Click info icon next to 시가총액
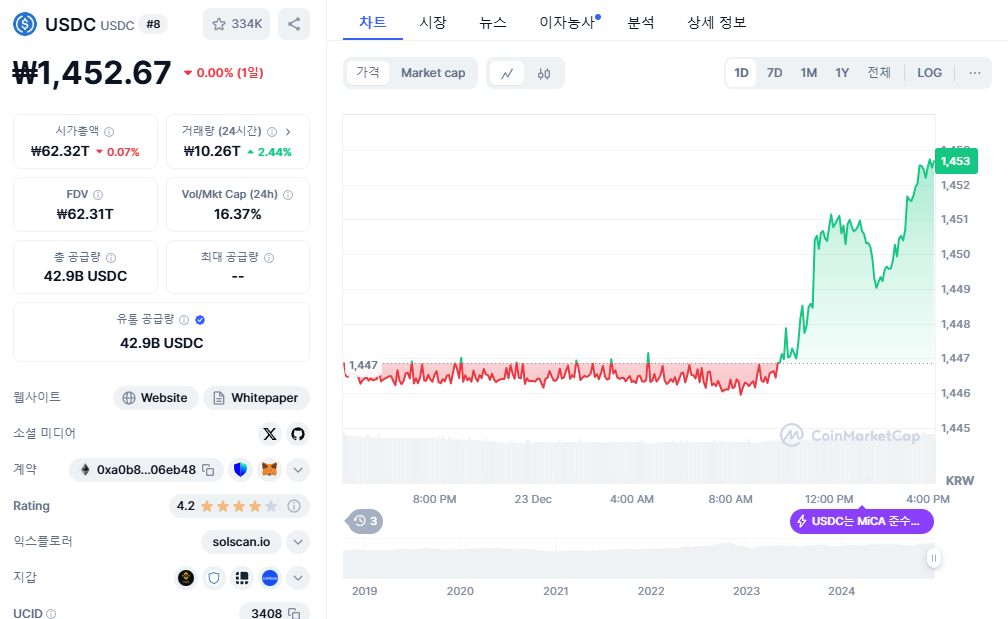 (109, 132)
